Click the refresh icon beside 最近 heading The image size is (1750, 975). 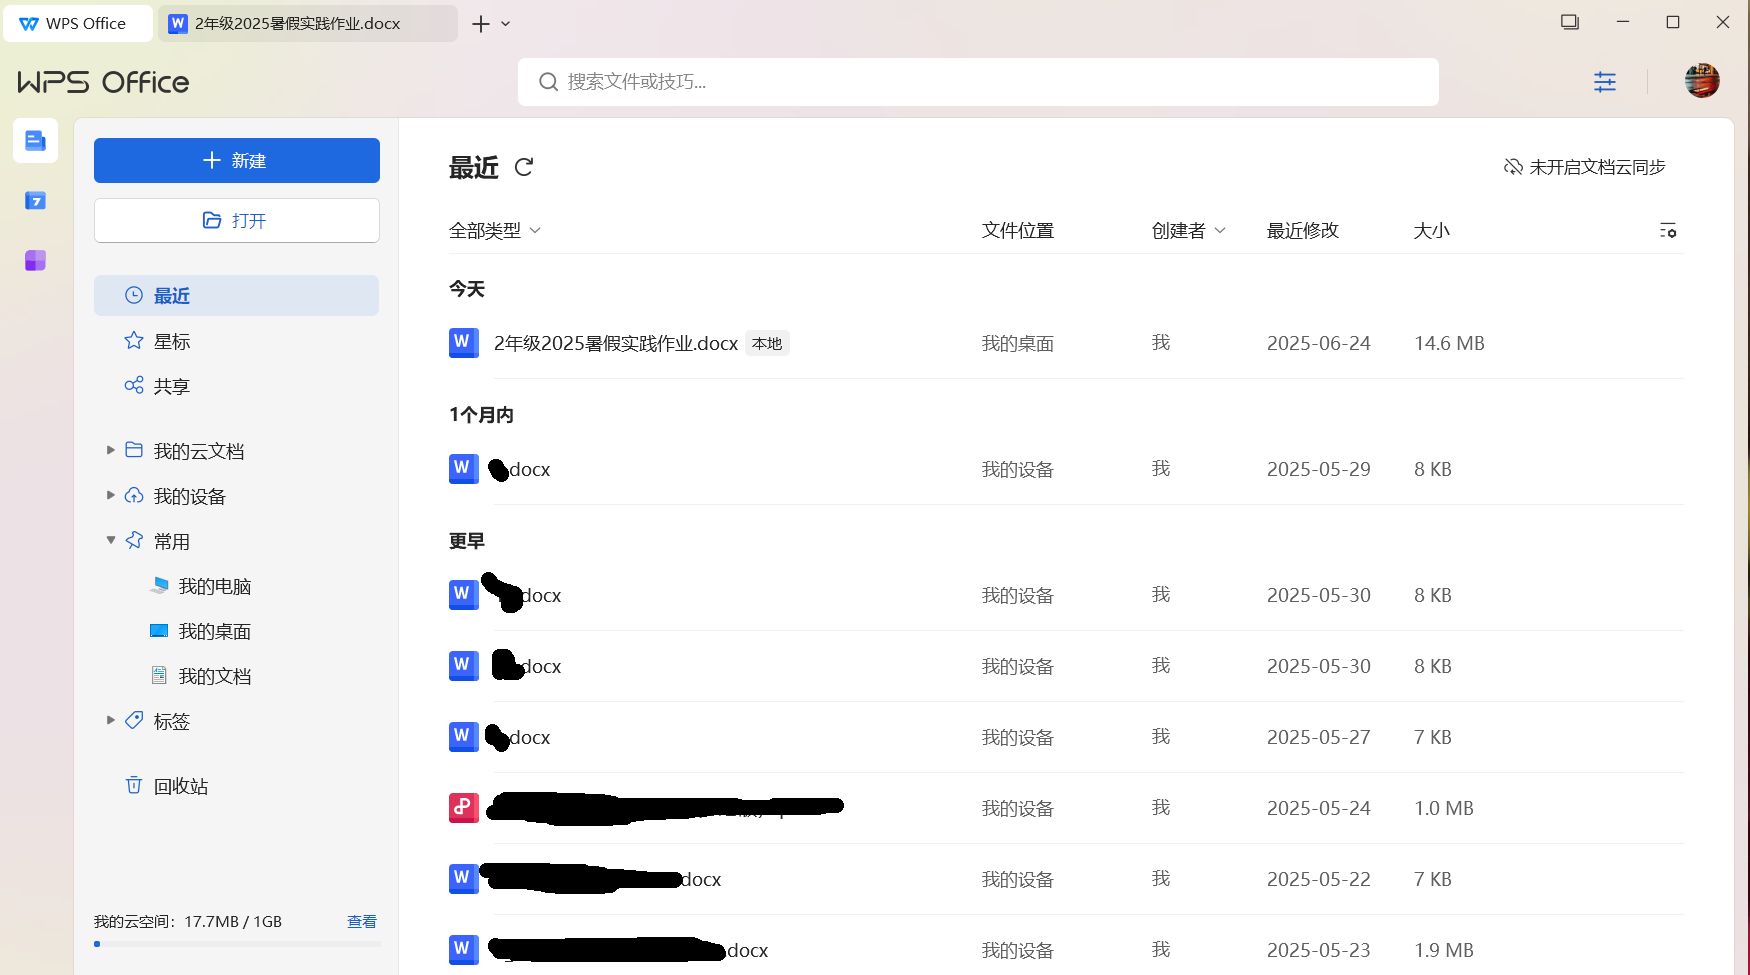point(523,167)
